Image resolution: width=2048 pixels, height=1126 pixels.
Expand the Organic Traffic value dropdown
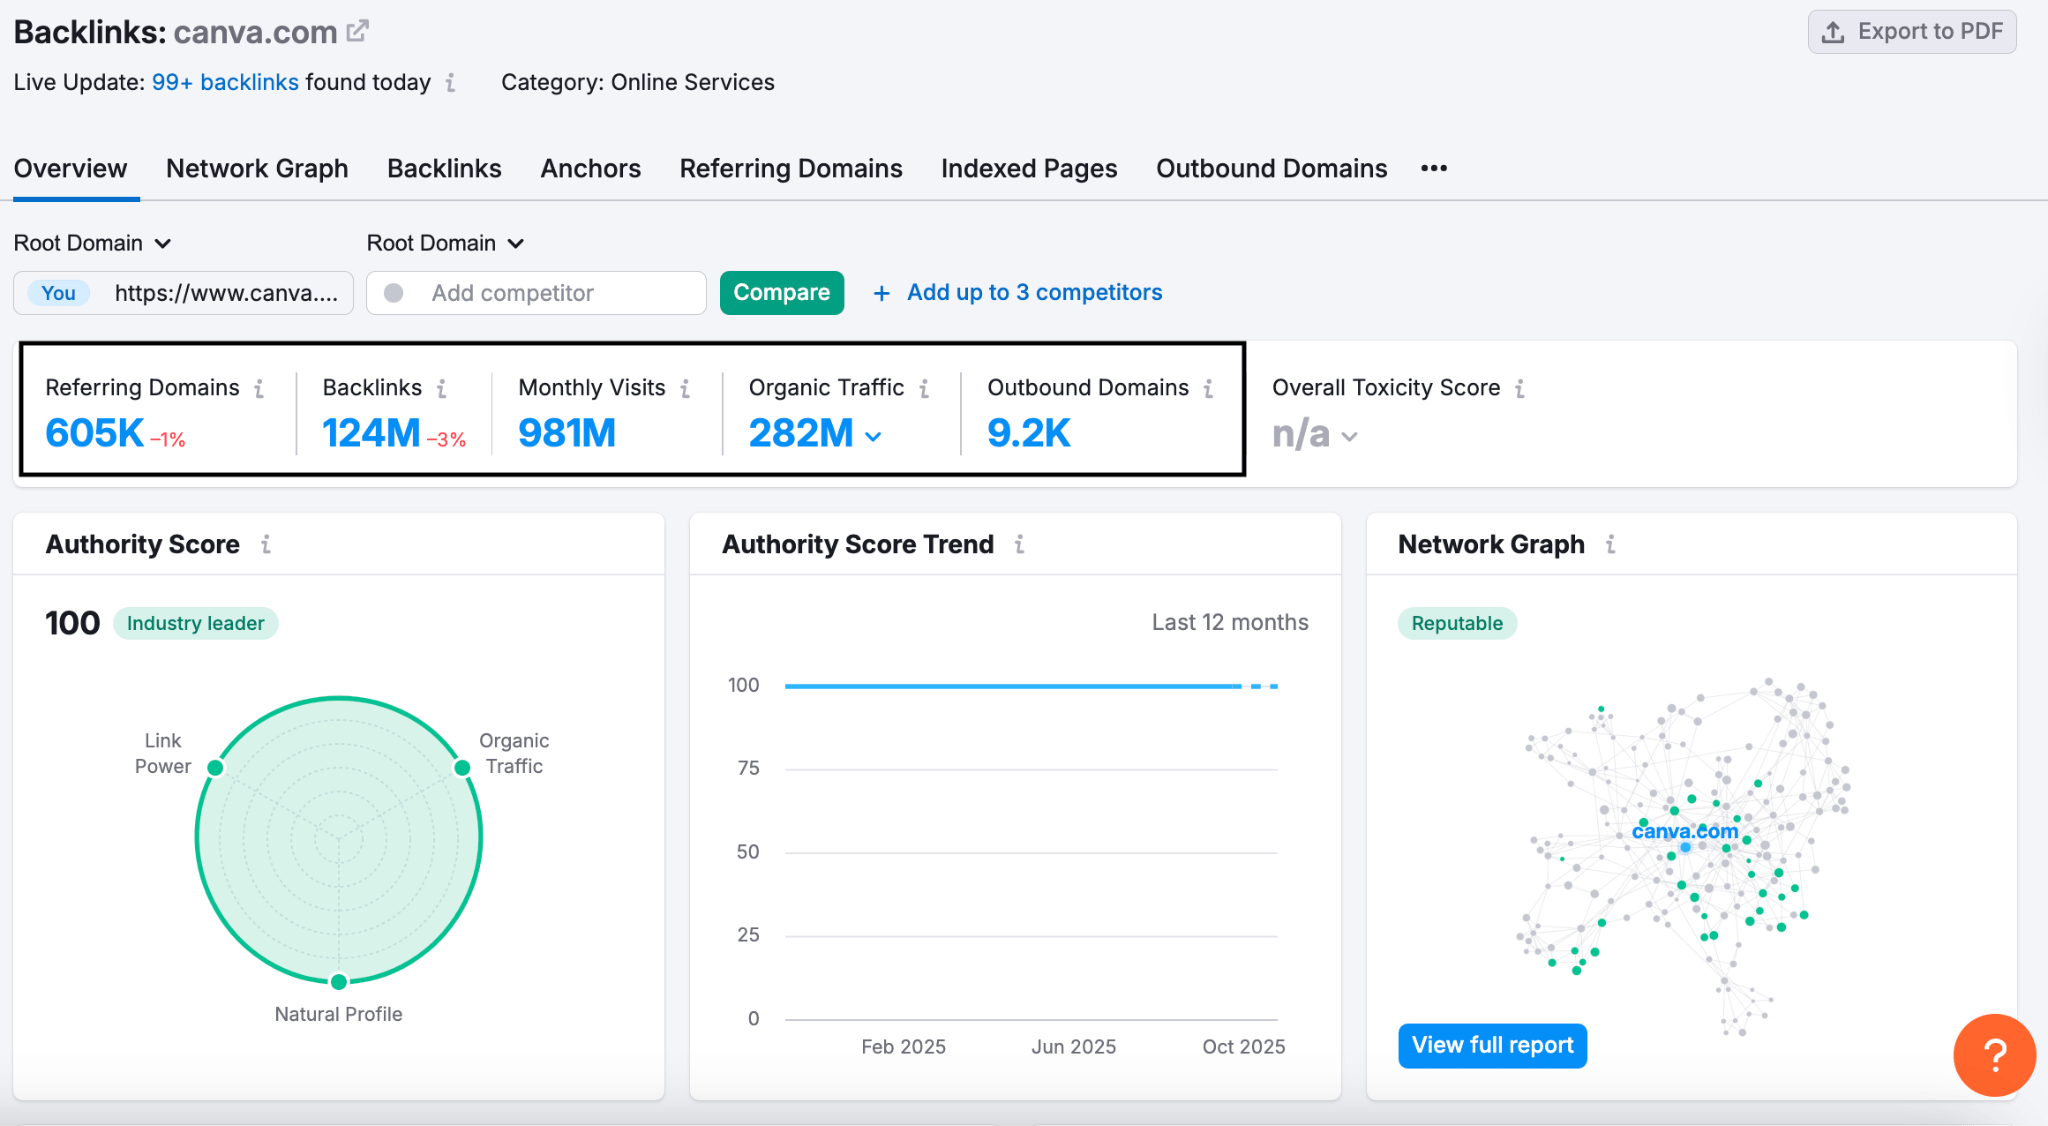(874, 436)
